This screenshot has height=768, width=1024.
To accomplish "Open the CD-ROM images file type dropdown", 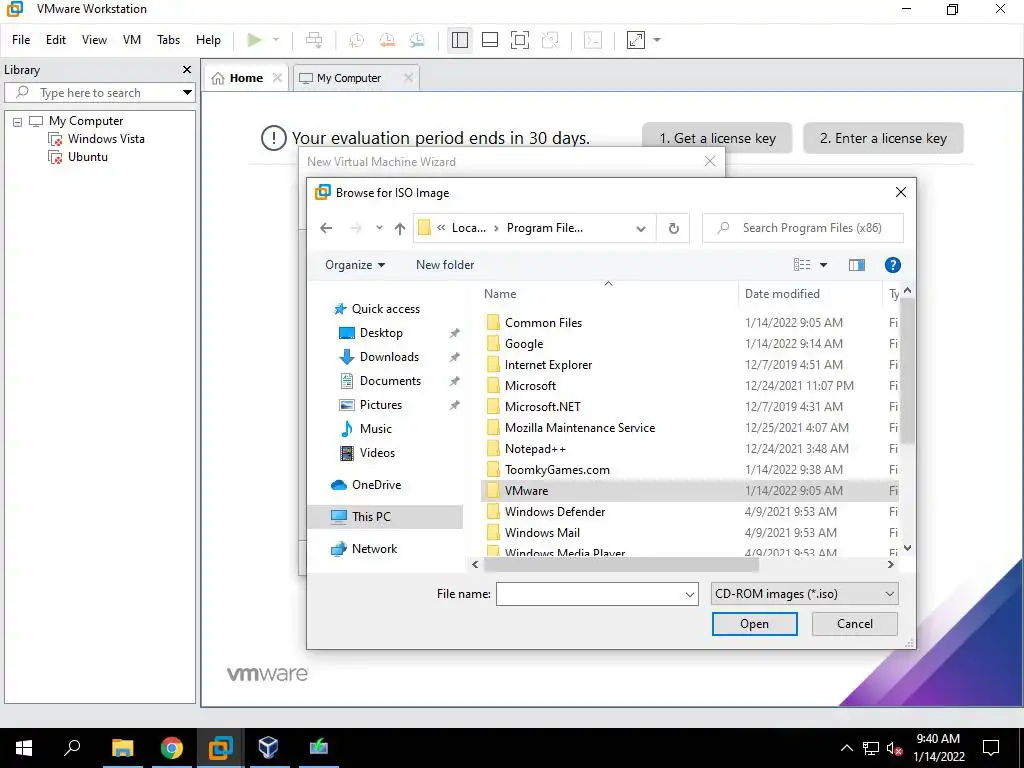I will coord(804,594).
